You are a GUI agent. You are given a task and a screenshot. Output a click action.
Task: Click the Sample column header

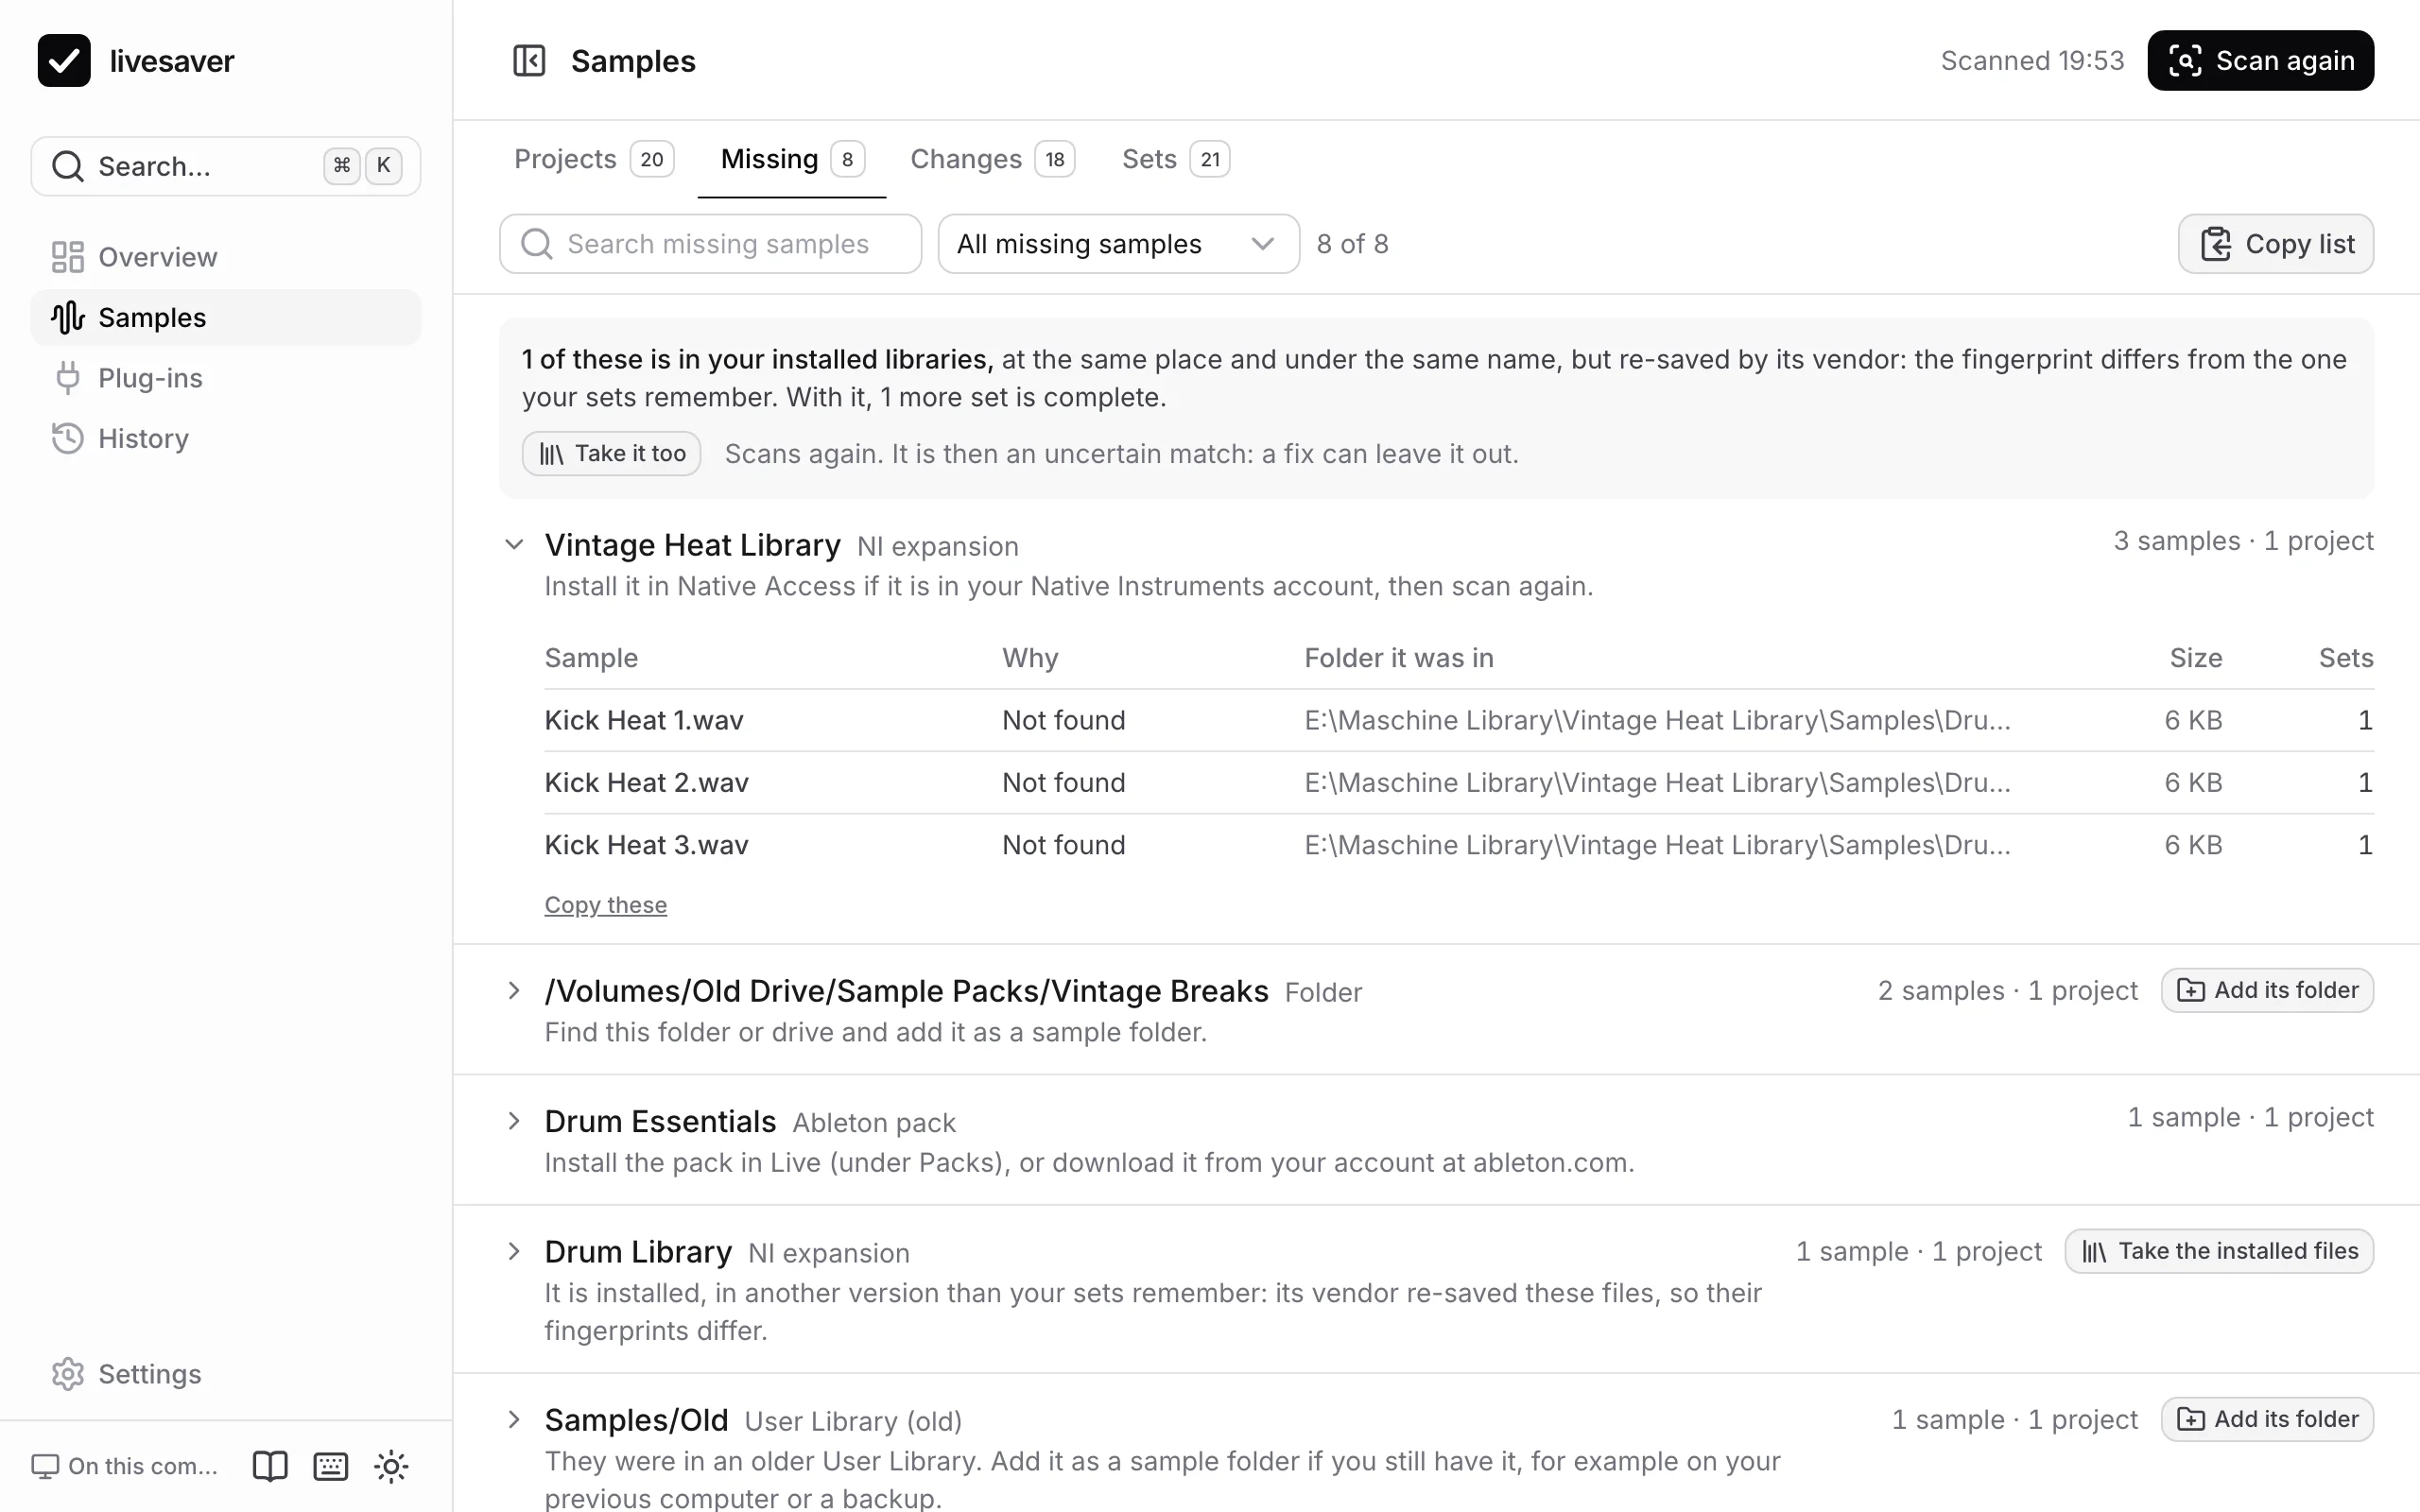(591, 658)
